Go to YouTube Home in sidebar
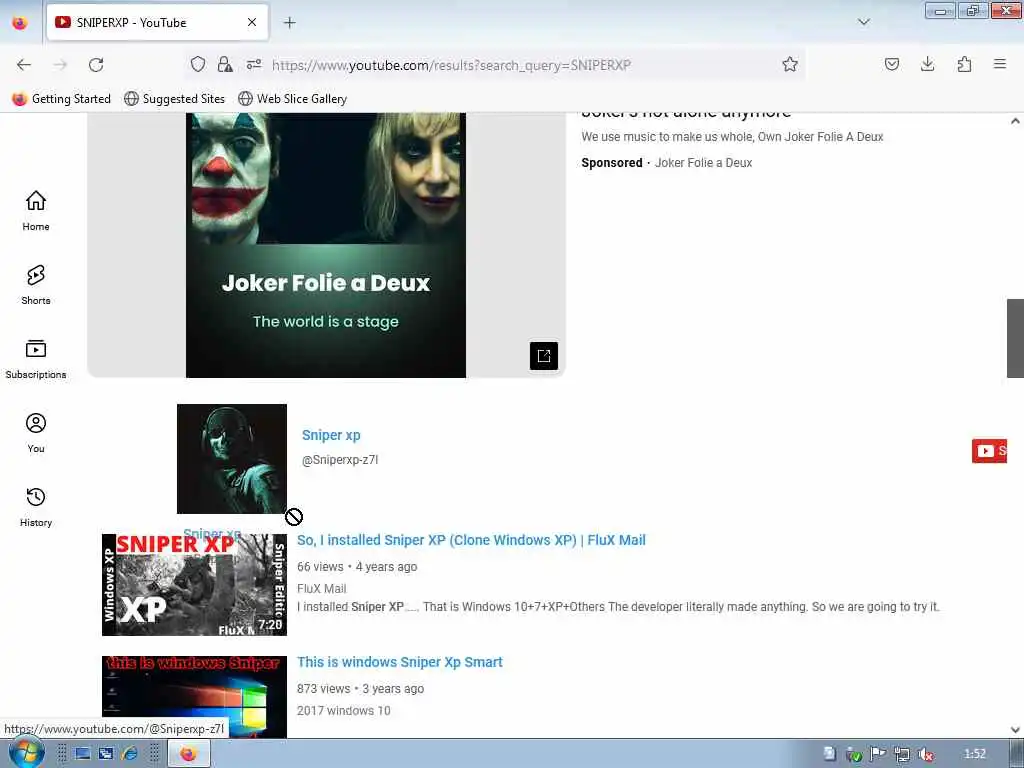Viewport: 1024px width, 768px height. click(x=36, y=210)
